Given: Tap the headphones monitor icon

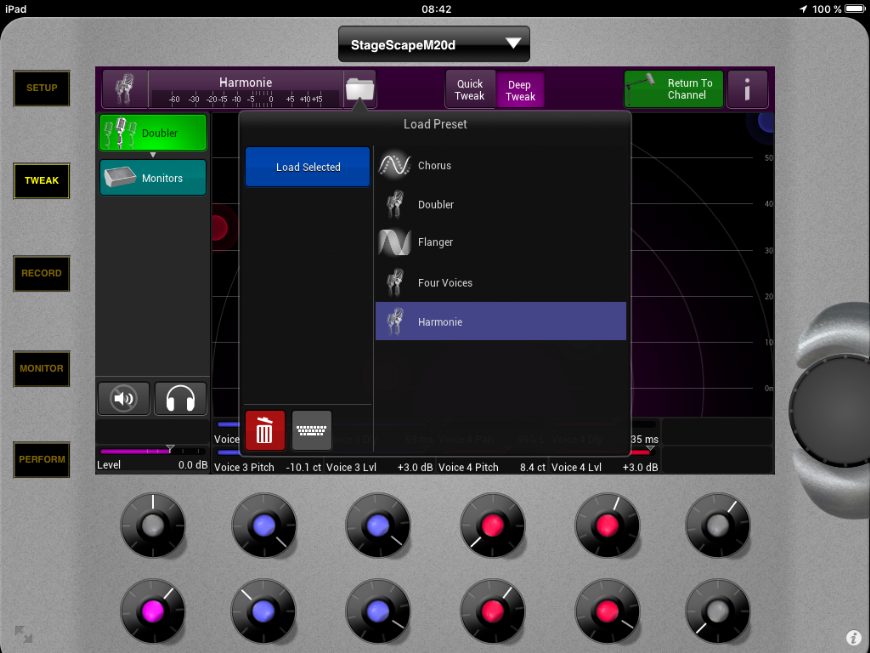Looking at the screenshot, I should coord(180,399).
